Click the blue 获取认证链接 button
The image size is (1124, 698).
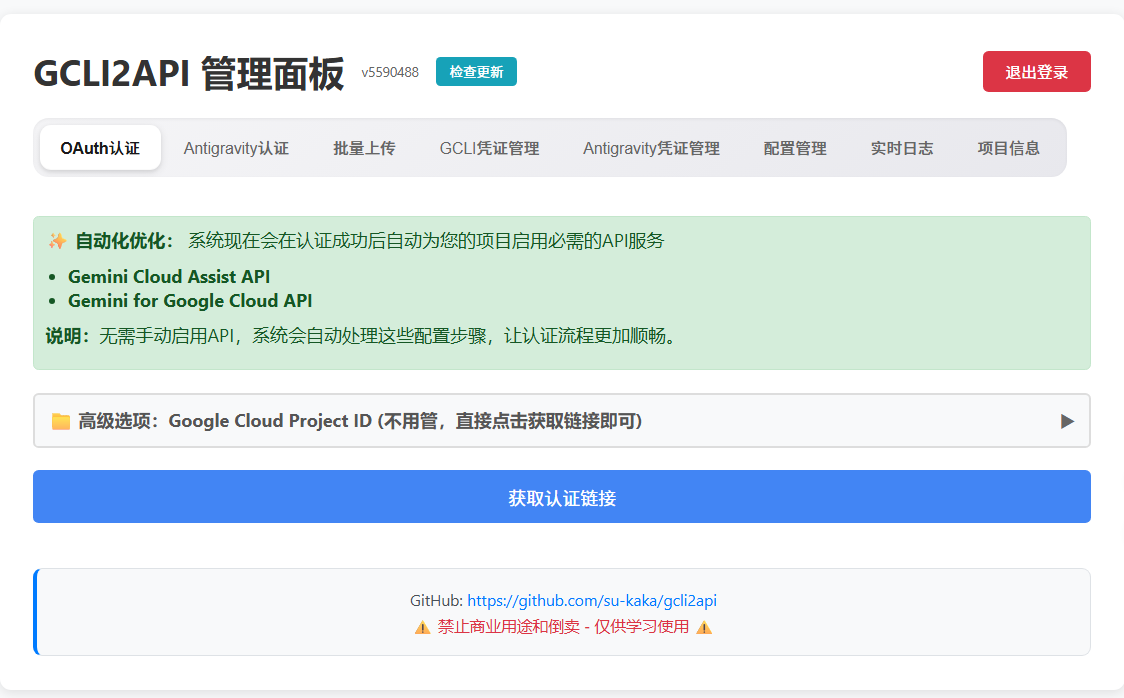pyautogui.click(x=561, y=497)
